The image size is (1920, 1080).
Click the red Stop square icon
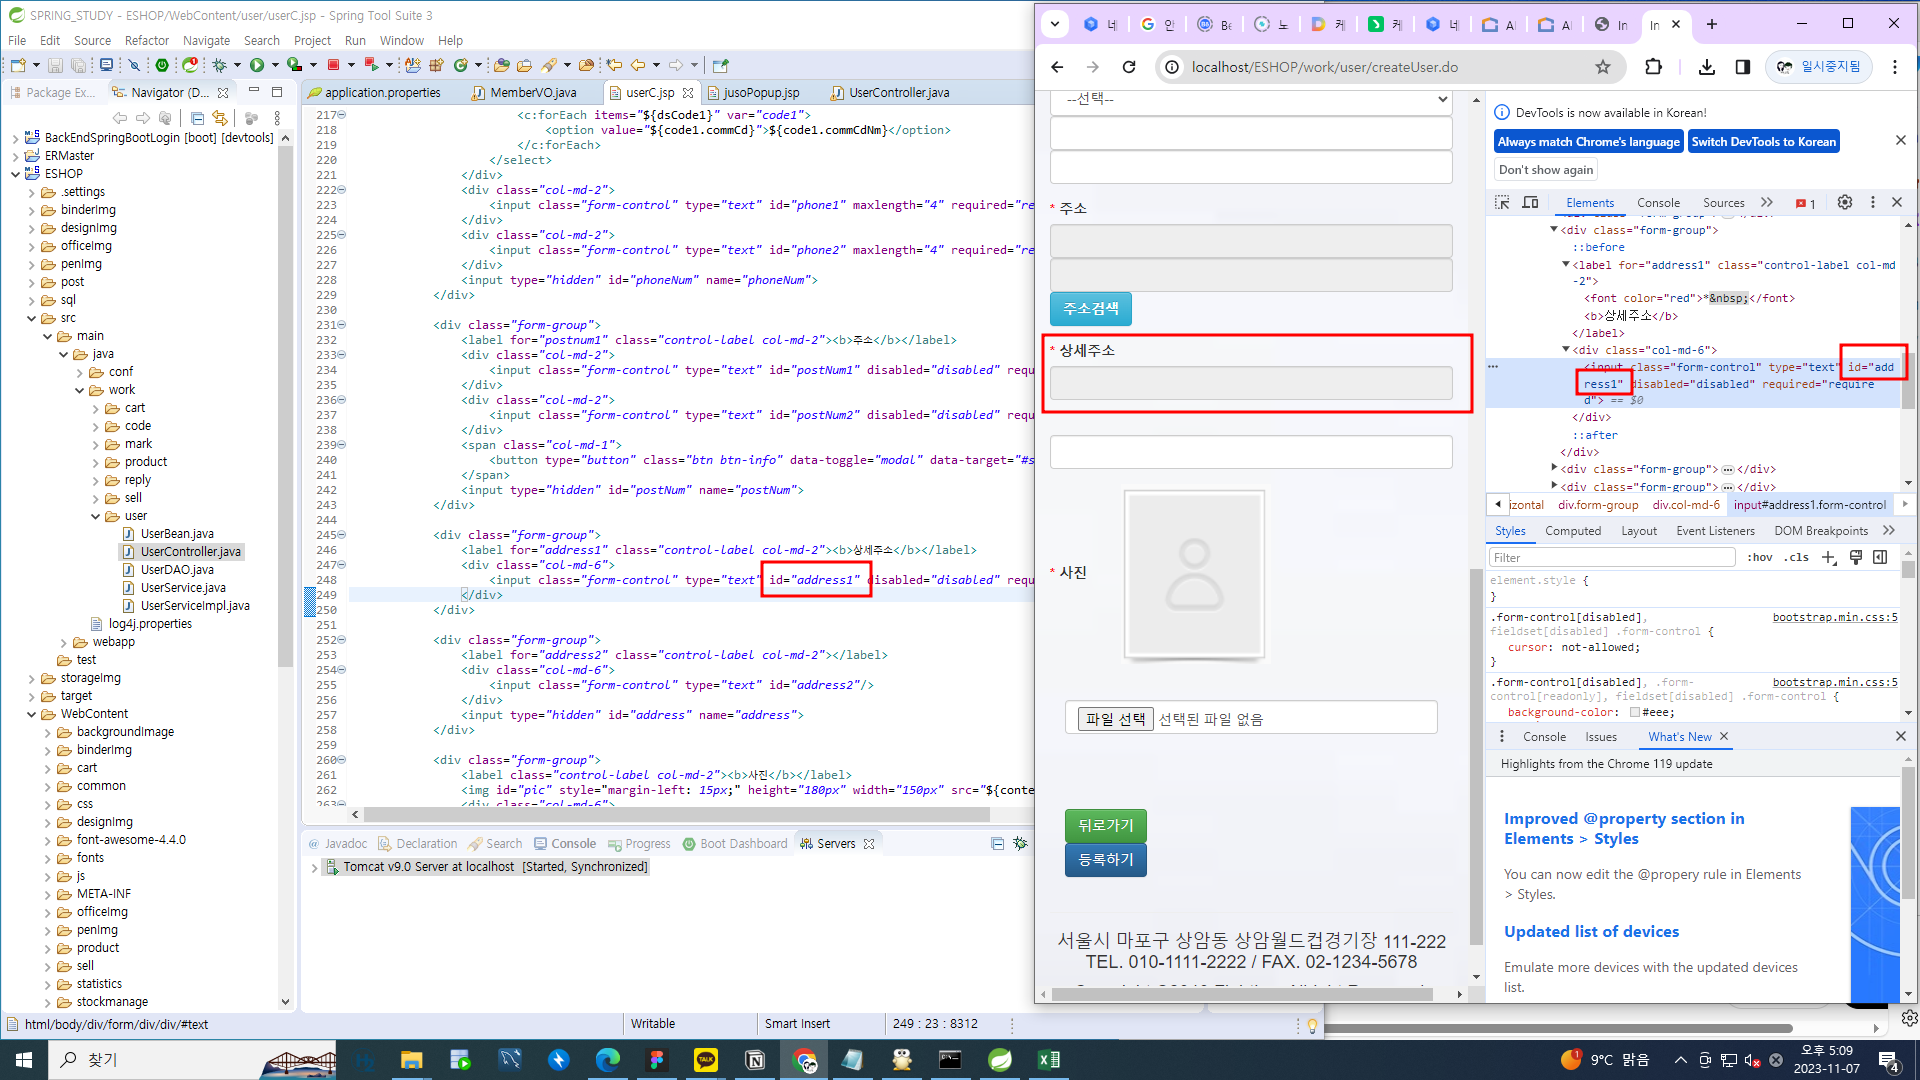click(333, 65)
